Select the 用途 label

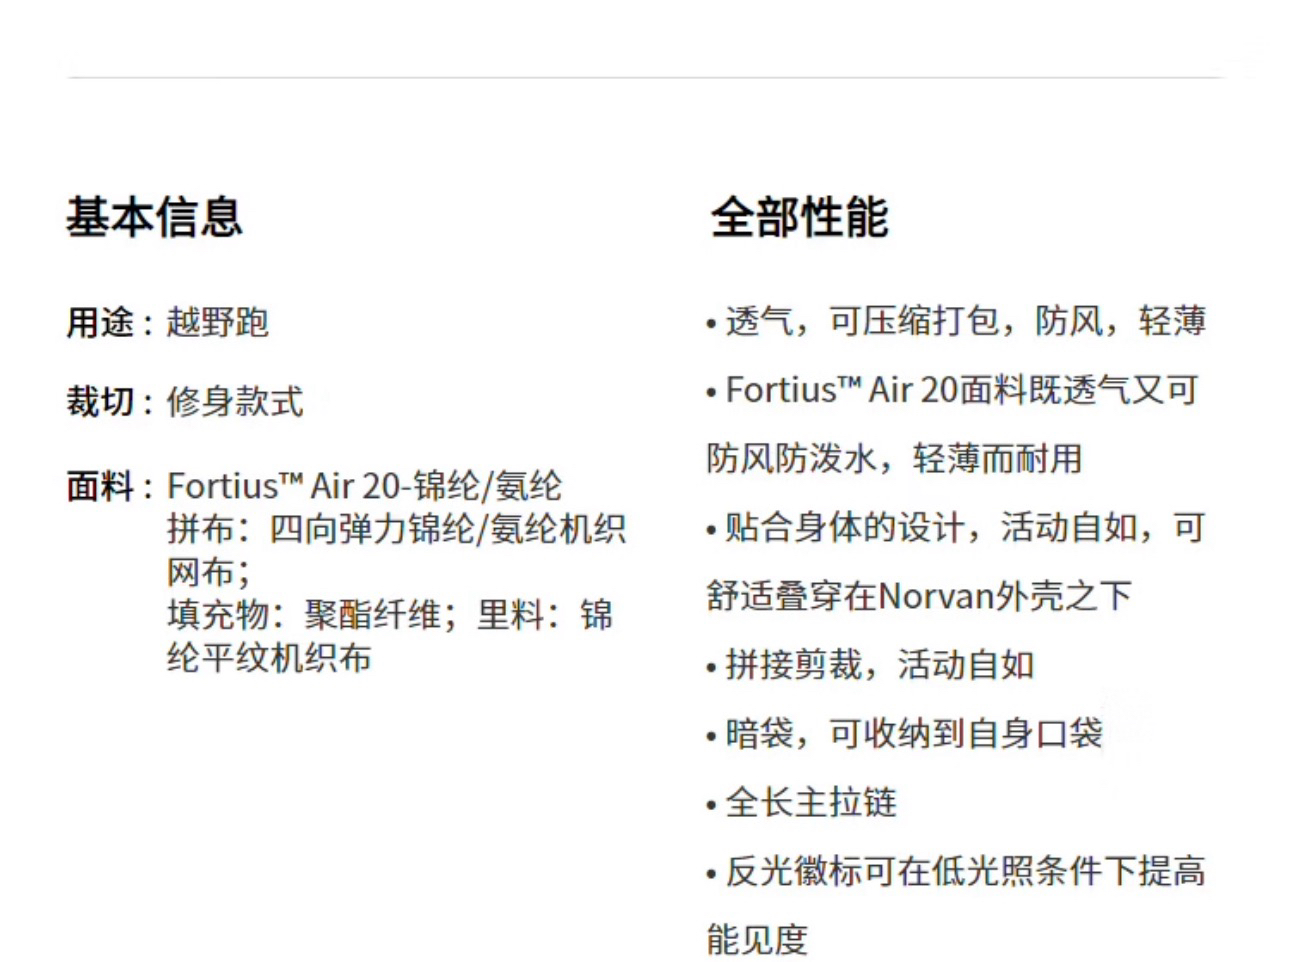click(100, 323)
